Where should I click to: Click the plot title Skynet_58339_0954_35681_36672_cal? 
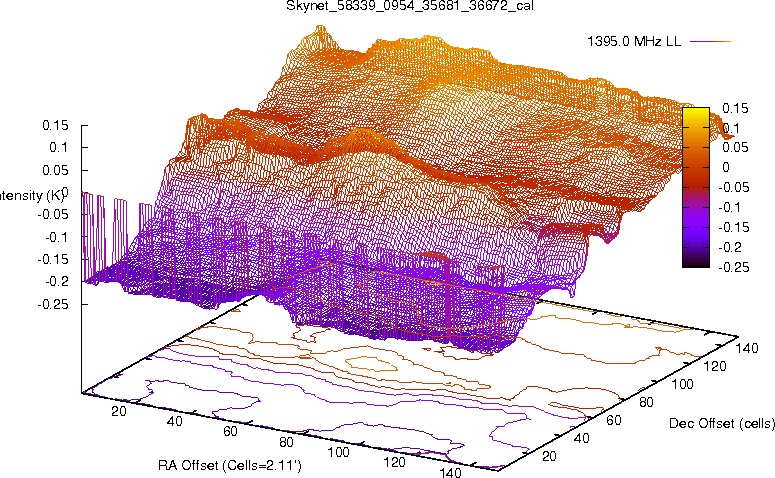(410, 6)
